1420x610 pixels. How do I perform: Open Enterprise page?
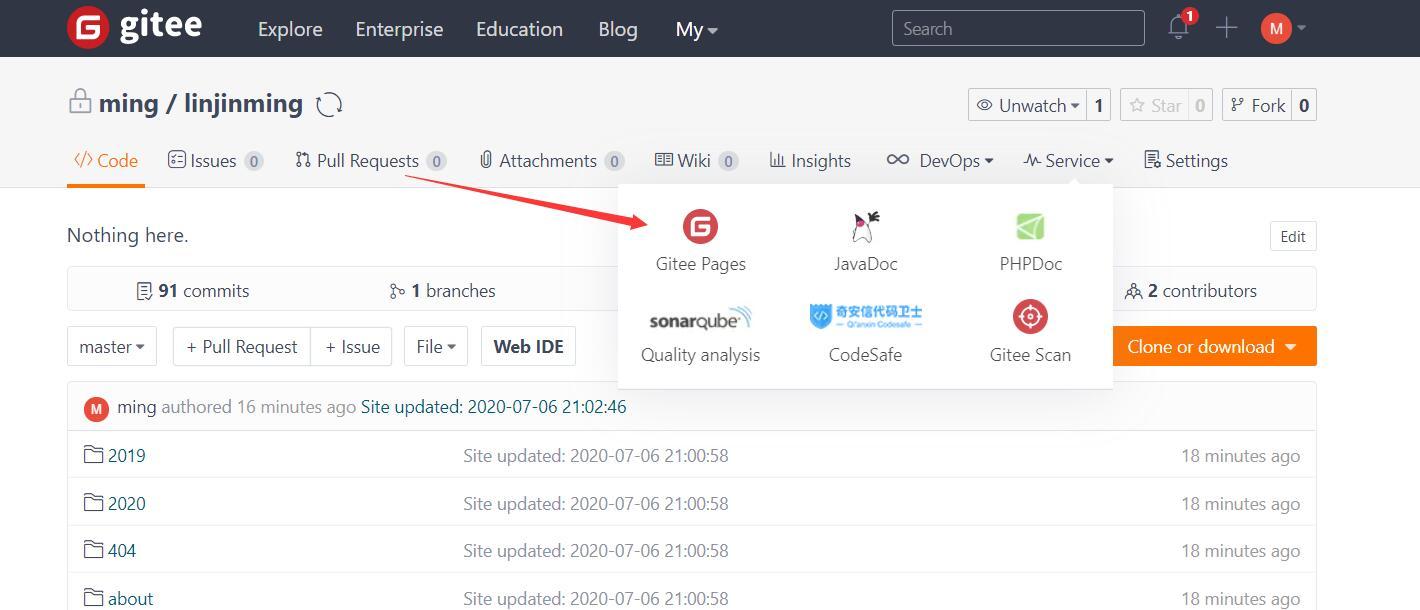(x=399, y=29)
